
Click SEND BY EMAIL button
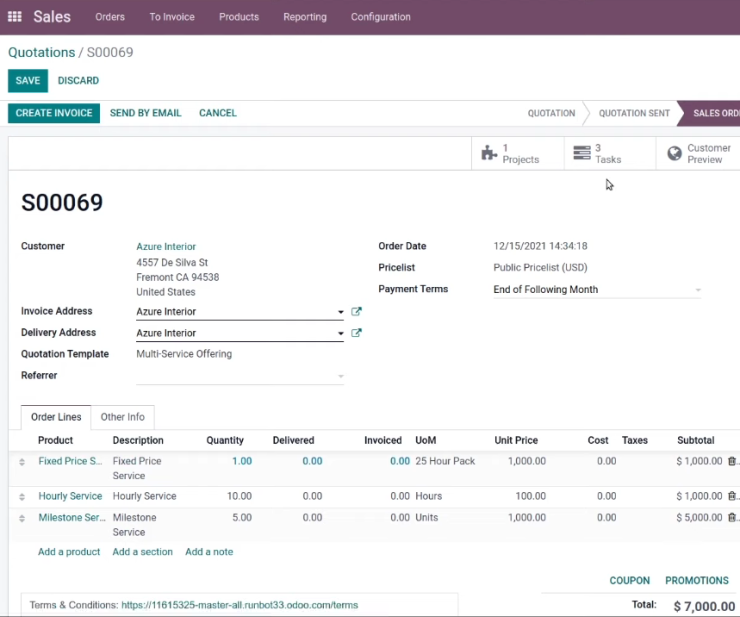pos(145,113)
